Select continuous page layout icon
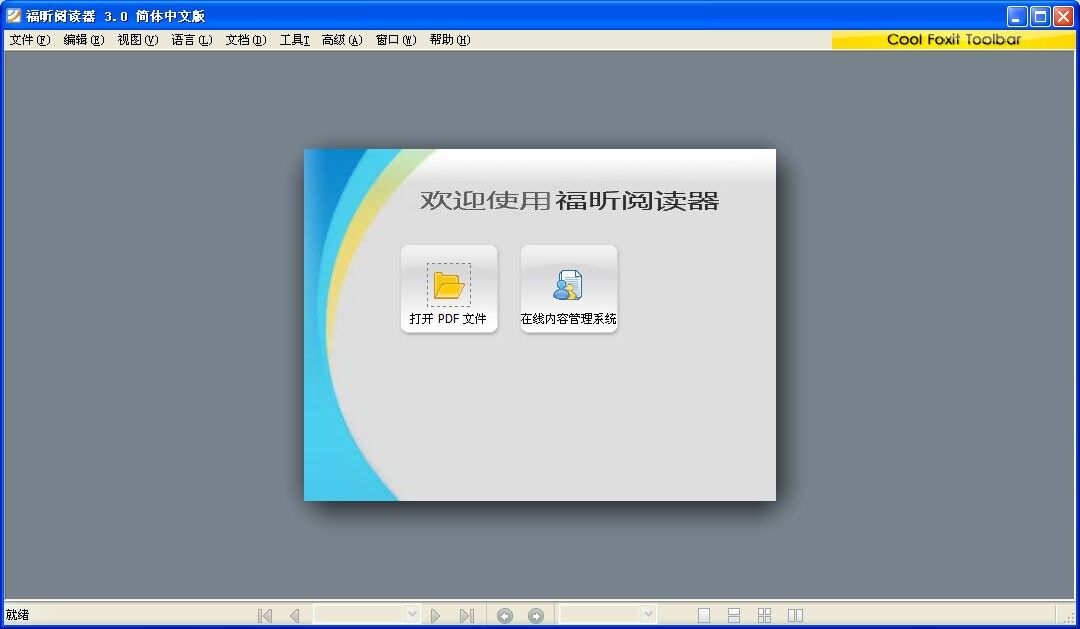 [734, 615]
